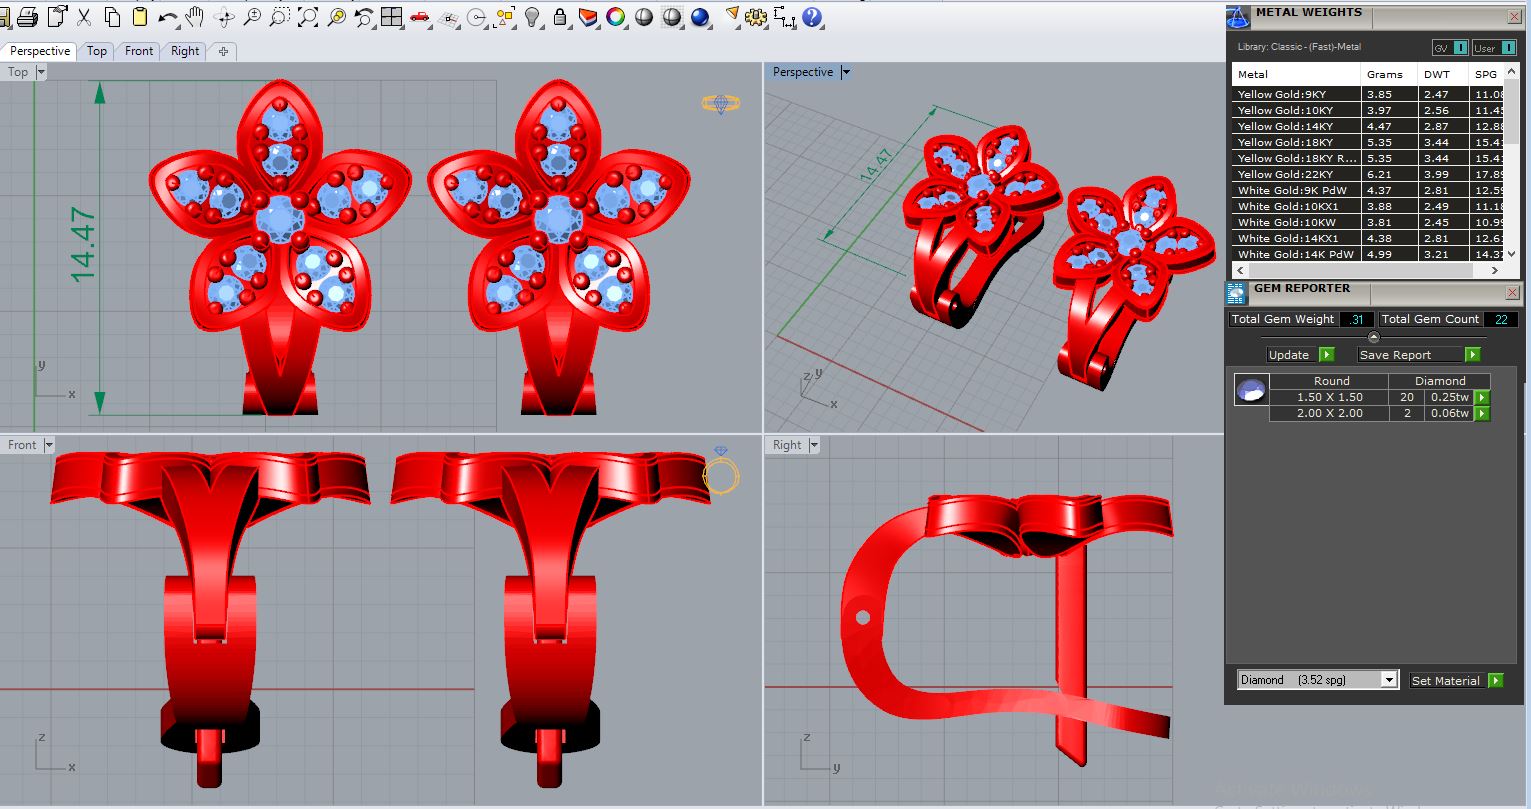
Task: Click the Metal Weights vertical scrollbar down arrow
Action: (x=1511, y=254)
